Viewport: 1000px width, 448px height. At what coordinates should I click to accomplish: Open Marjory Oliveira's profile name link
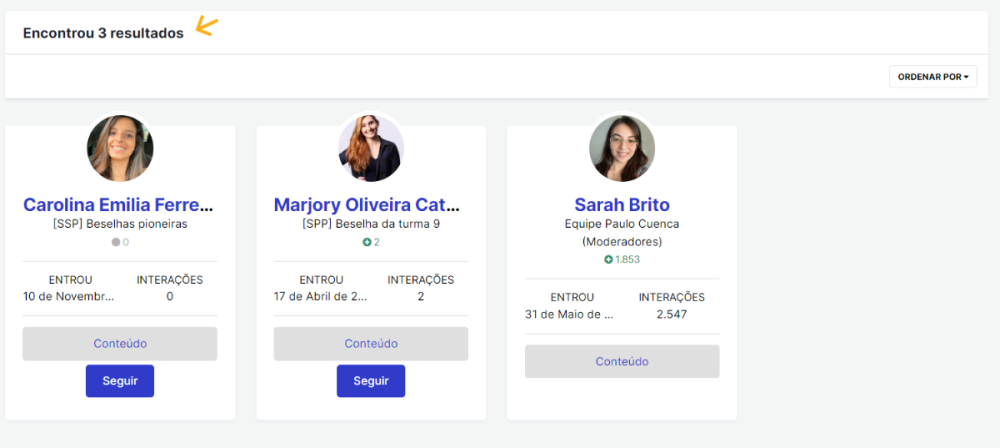pyautogui.click(x=368, y=205)
